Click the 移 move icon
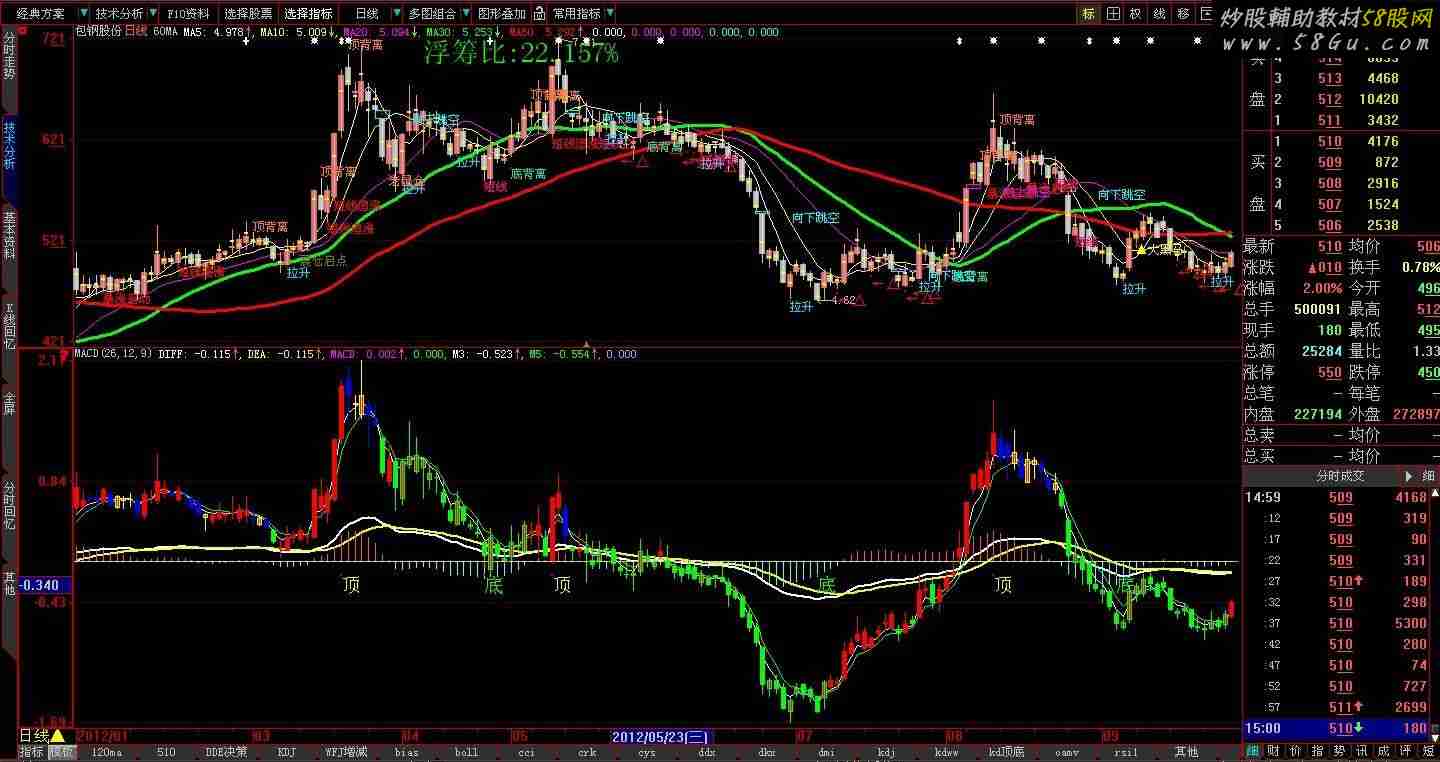This screenshot has height=762, width=1440. click(1184, 14)
